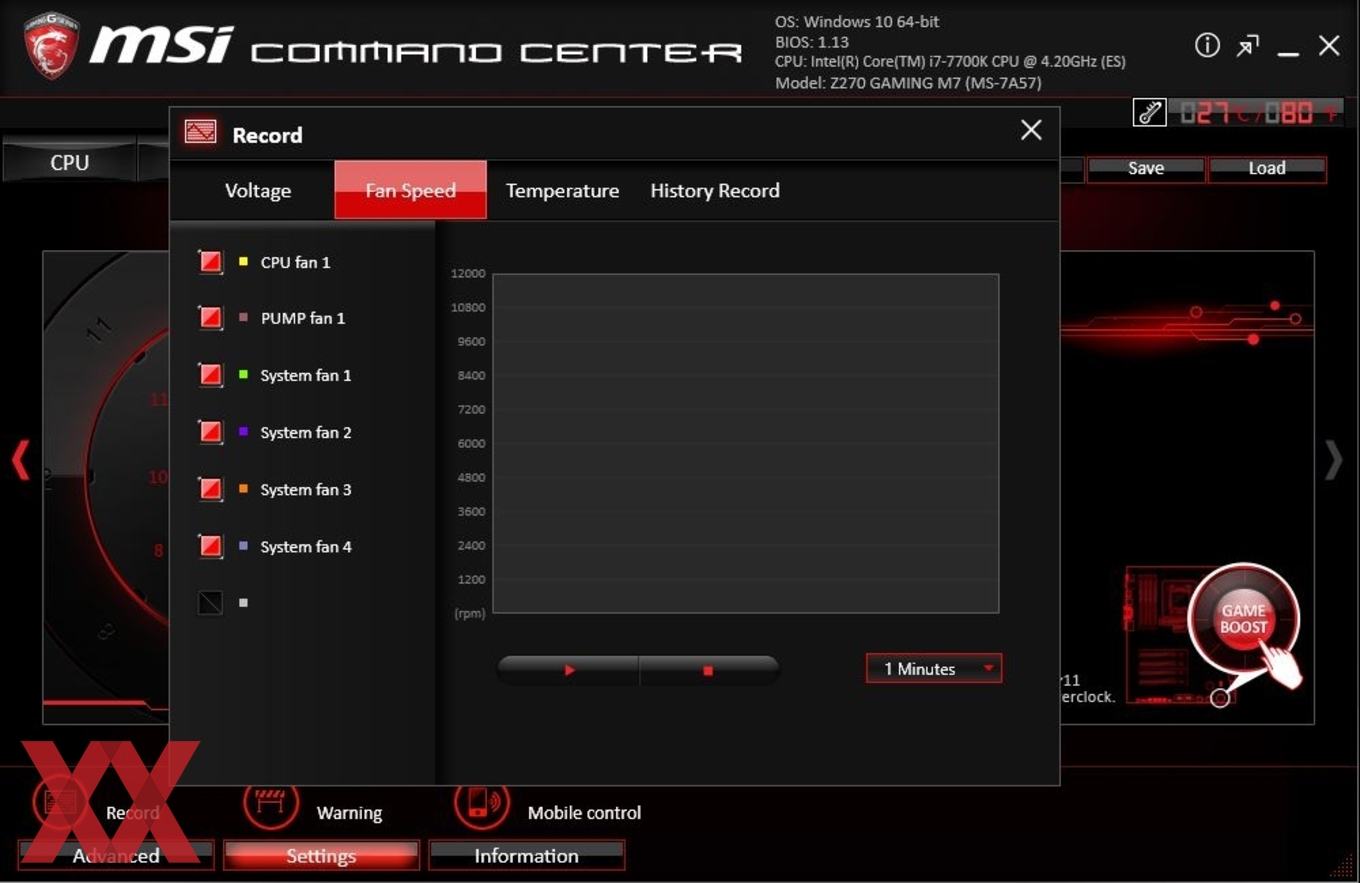Click the purple System fan 2 color swatch

[x=244, y=431]
